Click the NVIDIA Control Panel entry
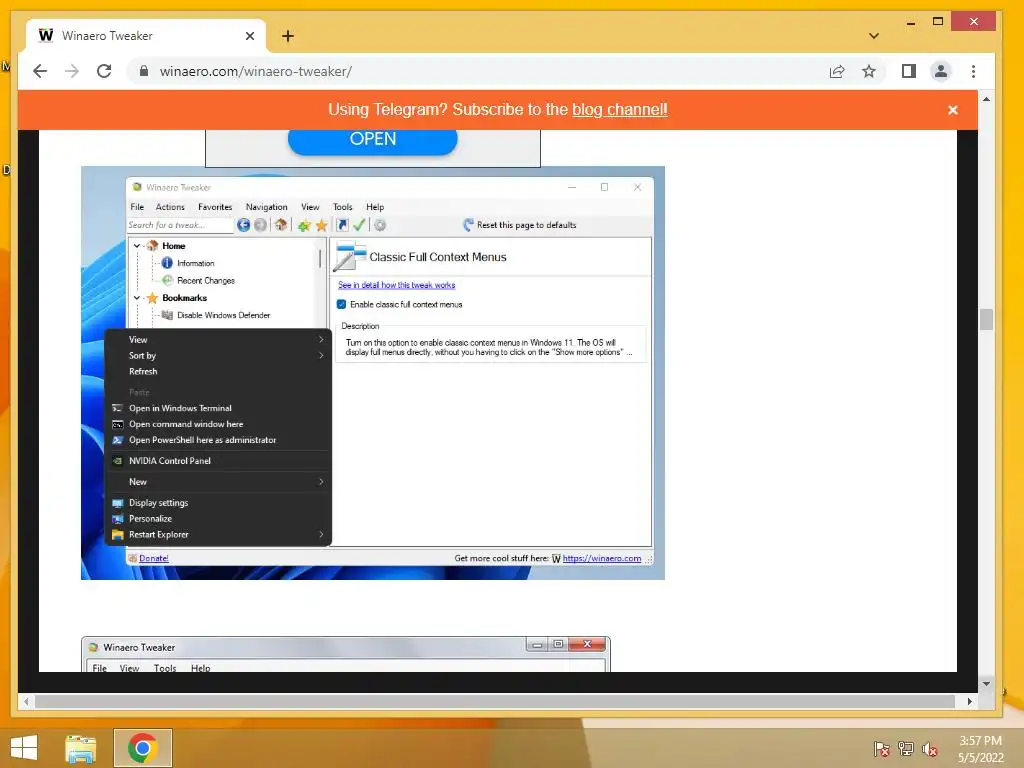The image size is (1024, 768). pyautogui.click(x=218, y=461)
